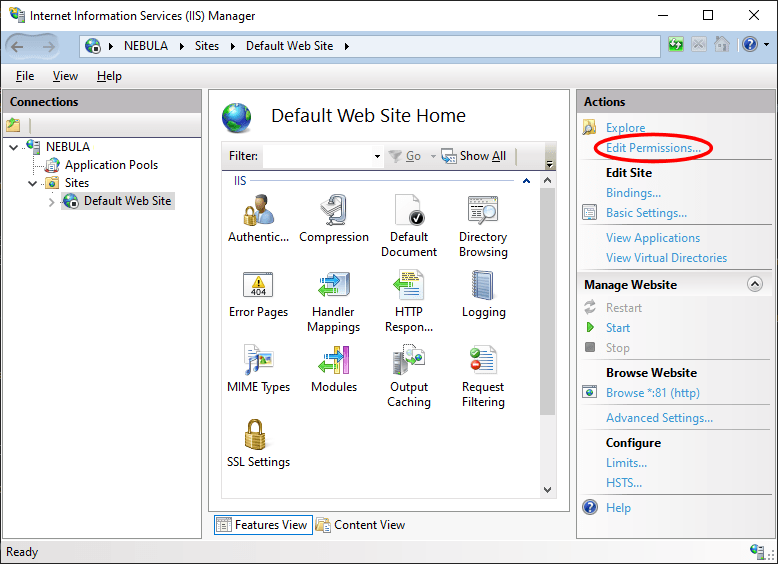Screen dimensions: 778x564
Task: Open Advanced Settings link
Action: (659, 418)
